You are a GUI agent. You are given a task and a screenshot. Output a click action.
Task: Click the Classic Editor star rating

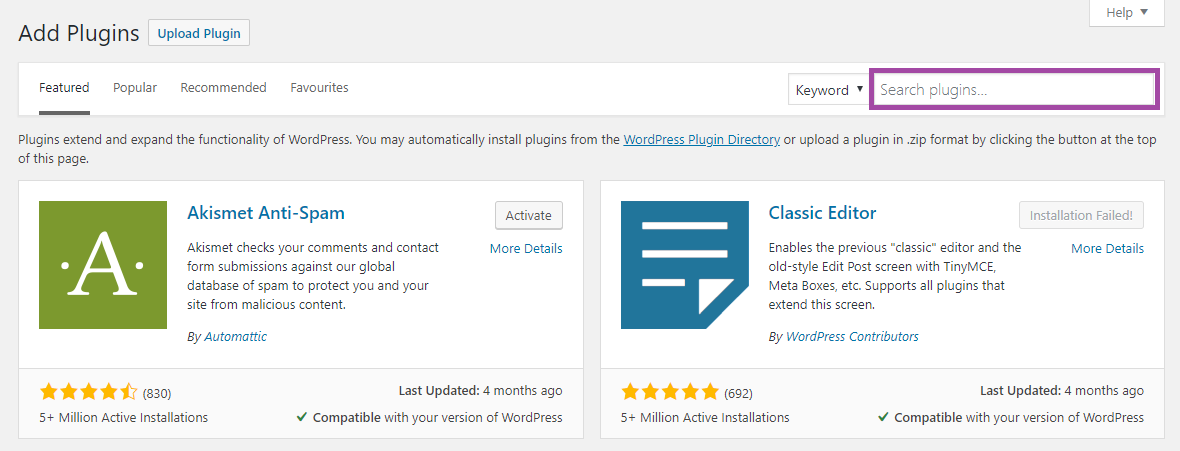(670, 392)
